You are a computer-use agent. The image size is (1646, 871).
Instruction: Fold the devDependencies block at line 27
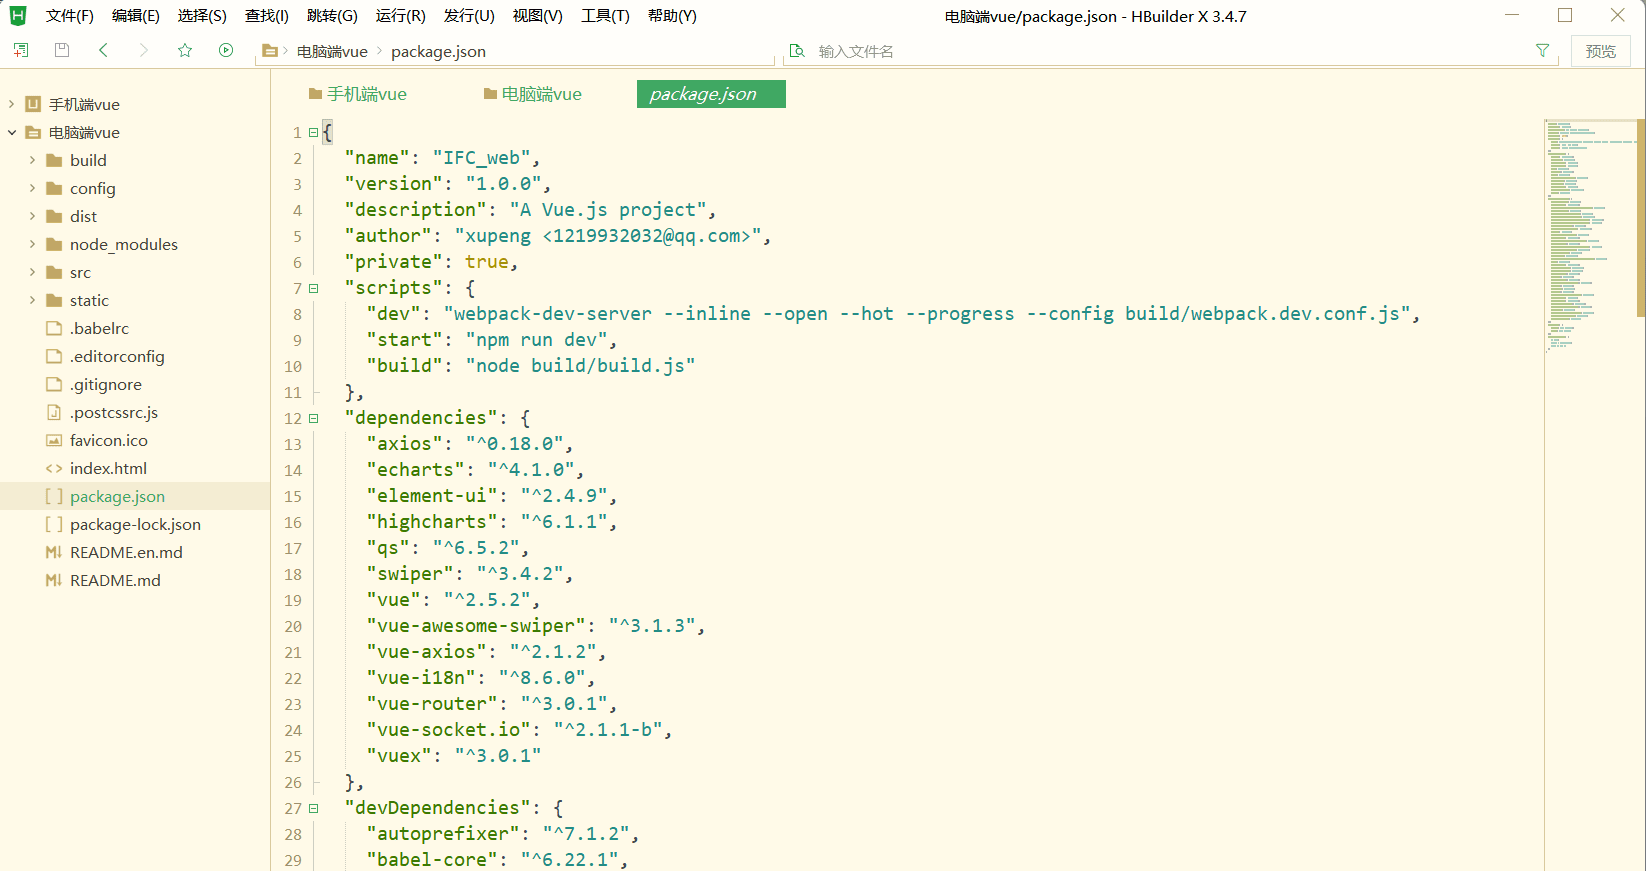pos(314,808)
